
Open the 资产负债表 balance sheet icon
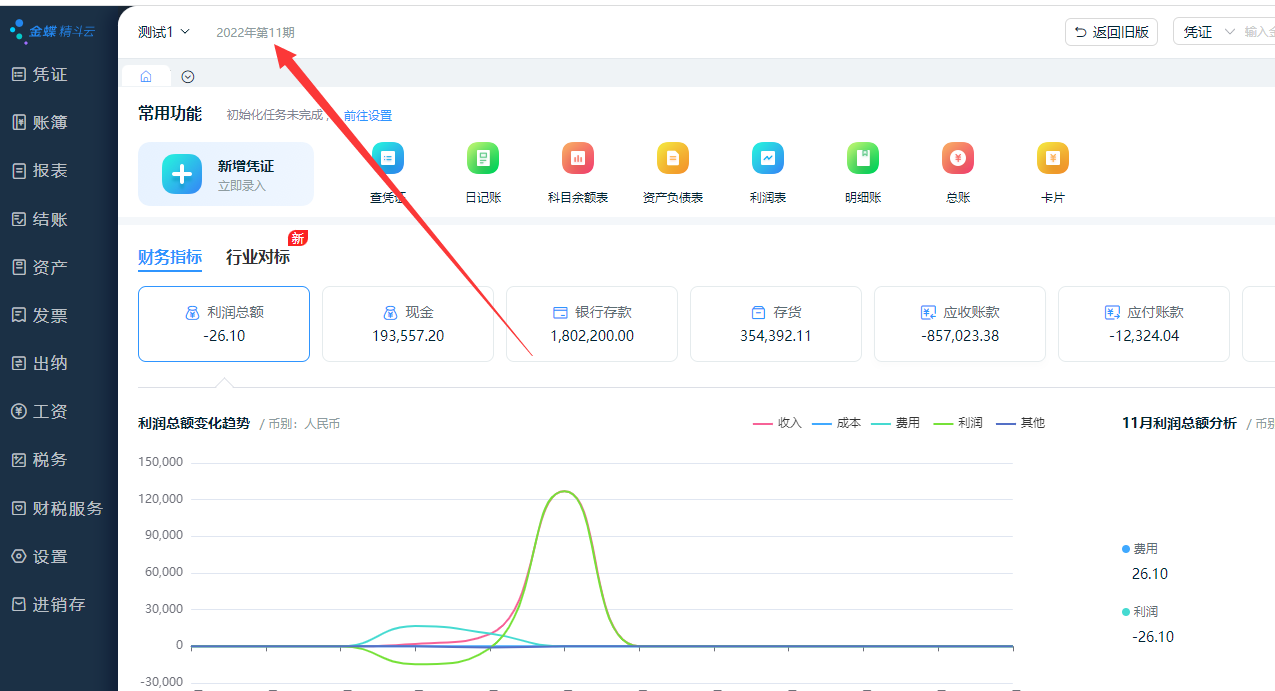pos(673,159)
